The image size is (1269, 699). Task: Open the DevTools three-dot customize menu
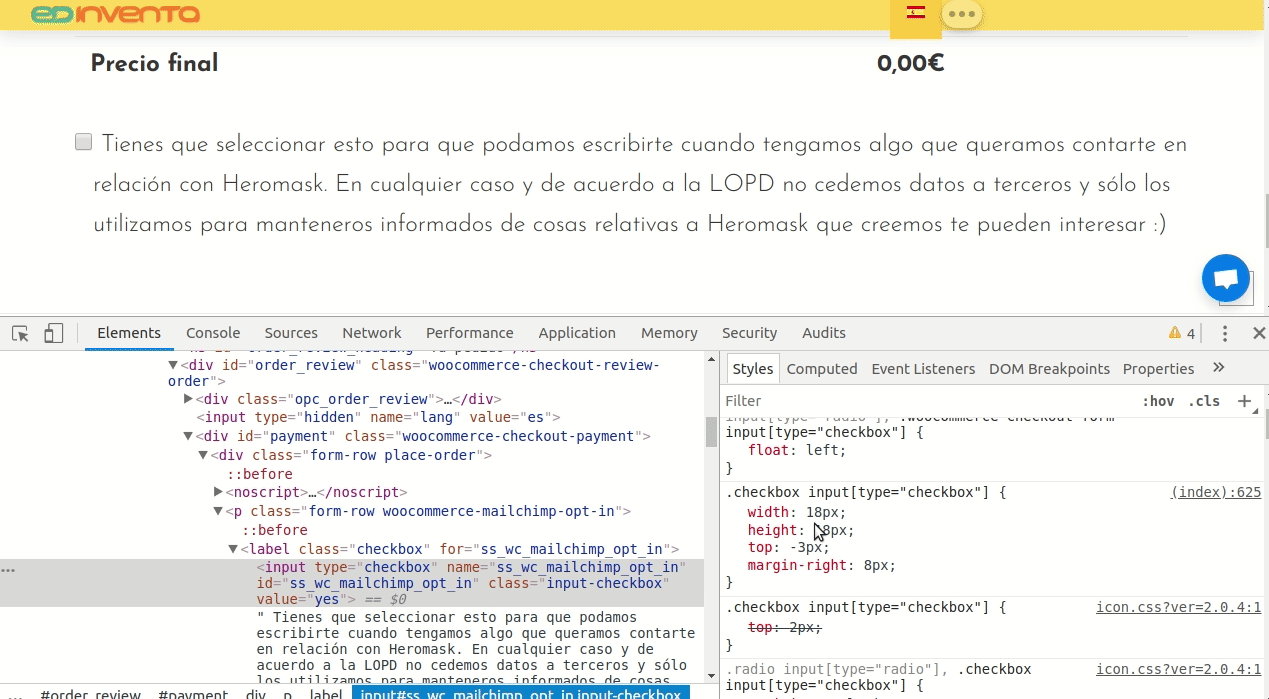tap(1225, 333)
